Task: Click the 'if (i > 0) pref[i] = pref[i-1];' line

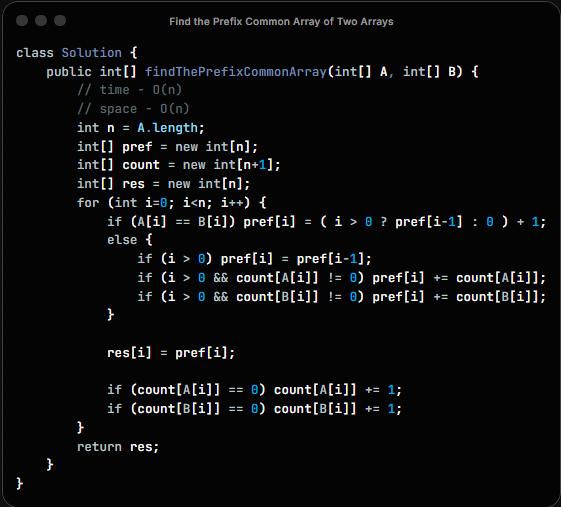Action: click(254, 259)
